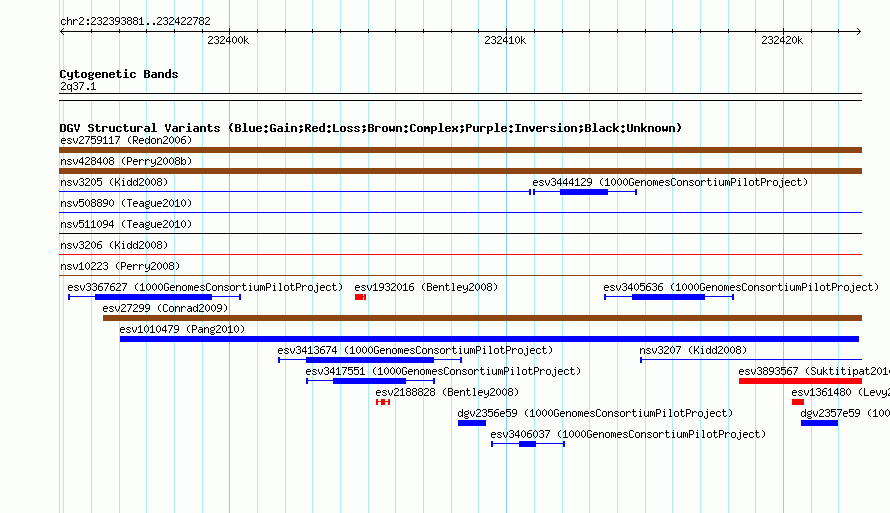Viewport: 890px width, 513px height.
Task: Click the left arrowhead of the ruler
Action: pyautogui.click(x=62, y=31)
